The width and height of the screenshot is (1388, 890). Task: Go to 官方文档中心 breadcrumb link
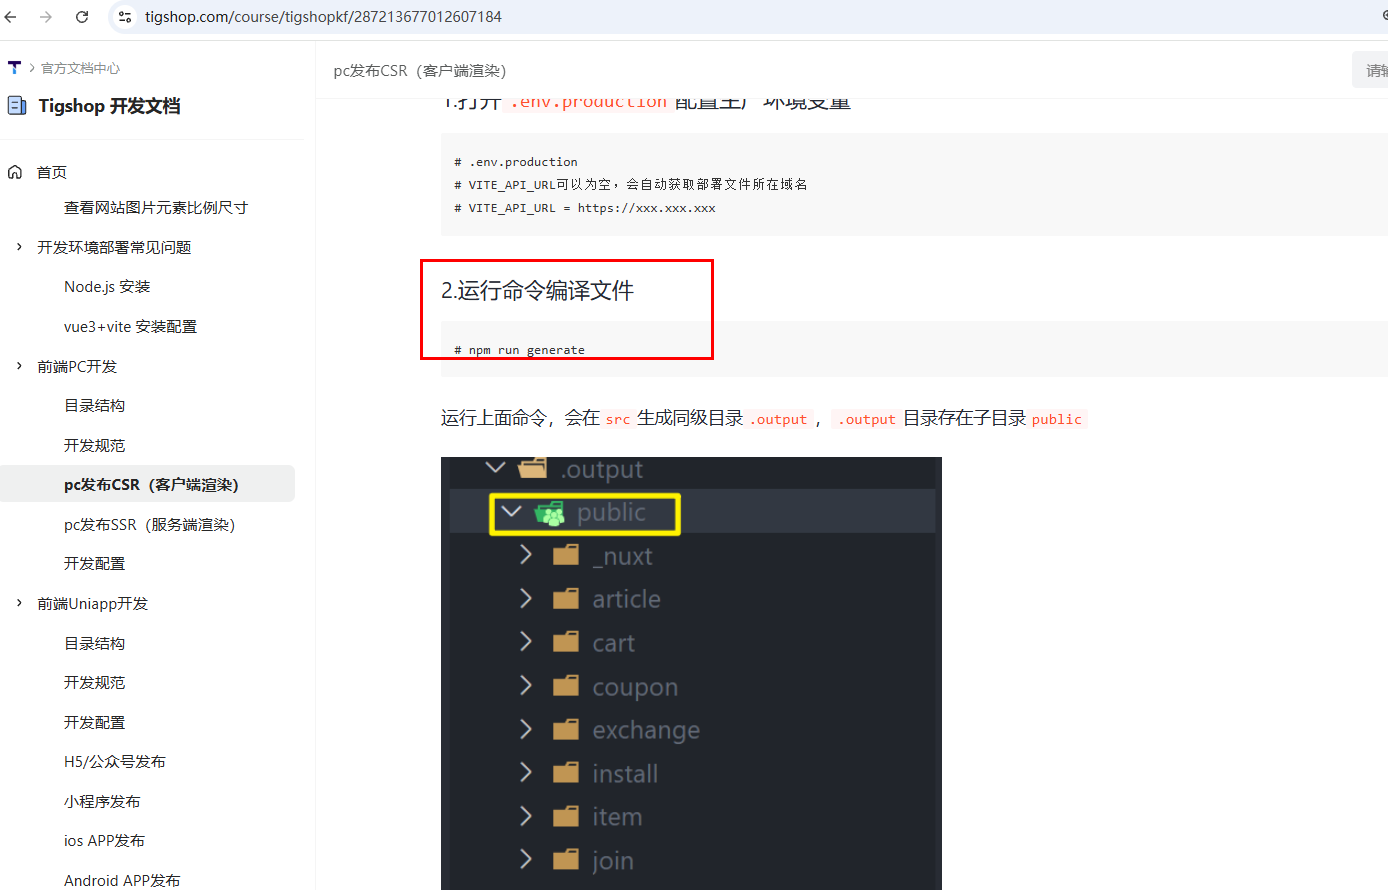click(x=80, y=68)
